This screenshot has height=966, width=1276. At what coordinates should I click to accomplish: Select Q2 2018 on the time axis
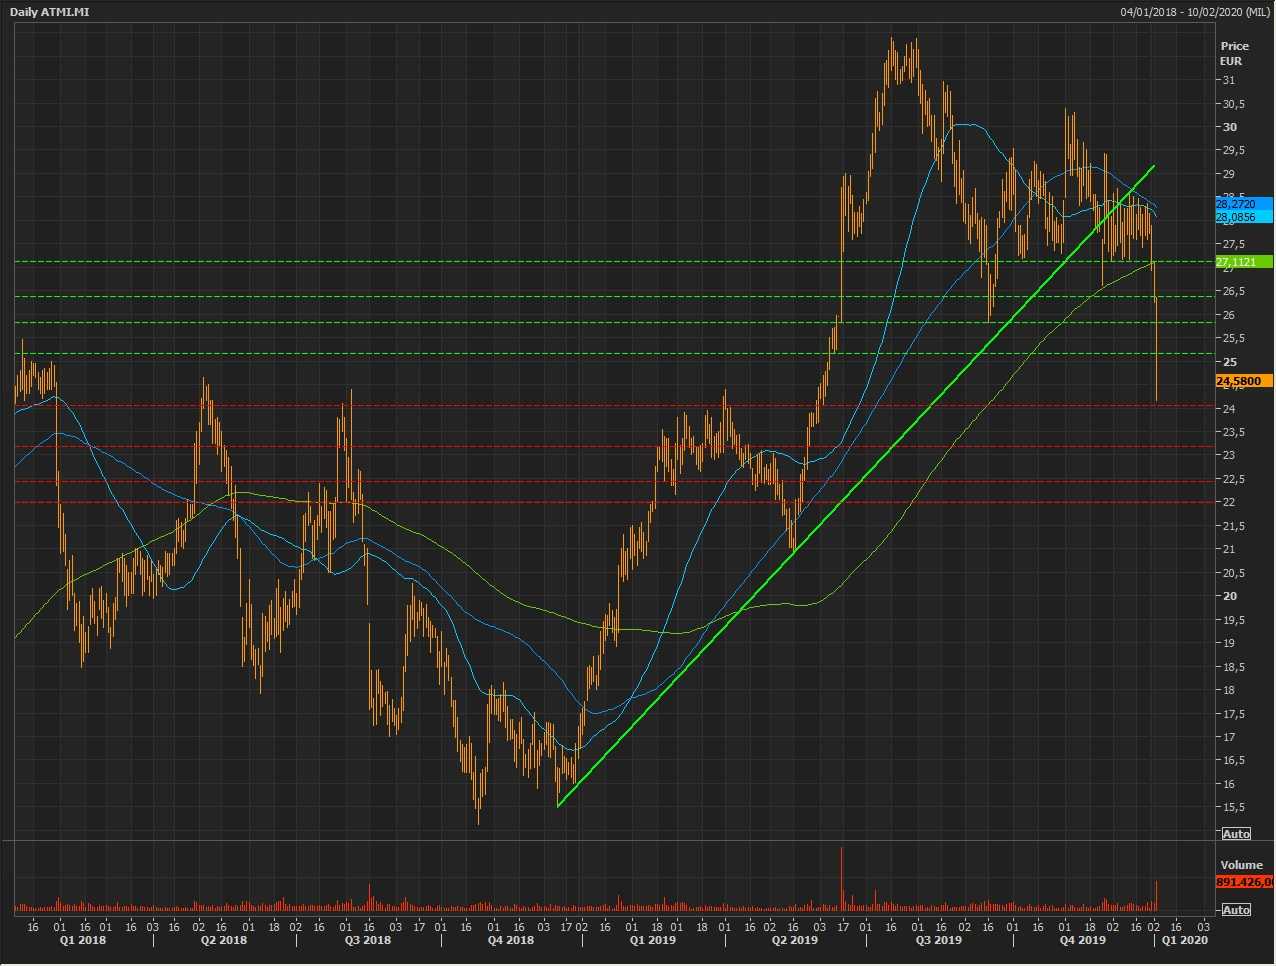pyautogui.click(x=223, y=940)
